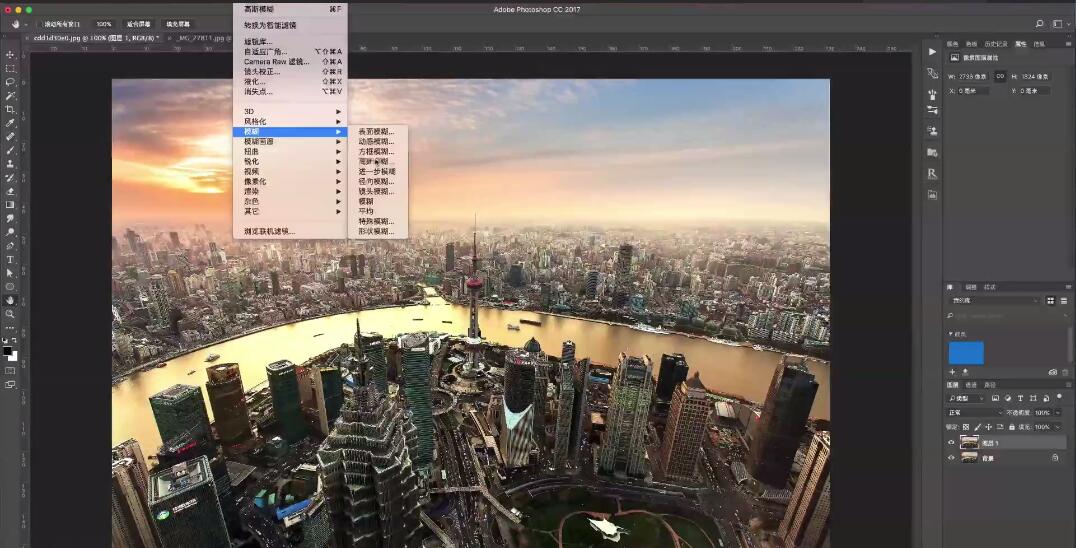Click the 100% zoom button

[104, 24]
